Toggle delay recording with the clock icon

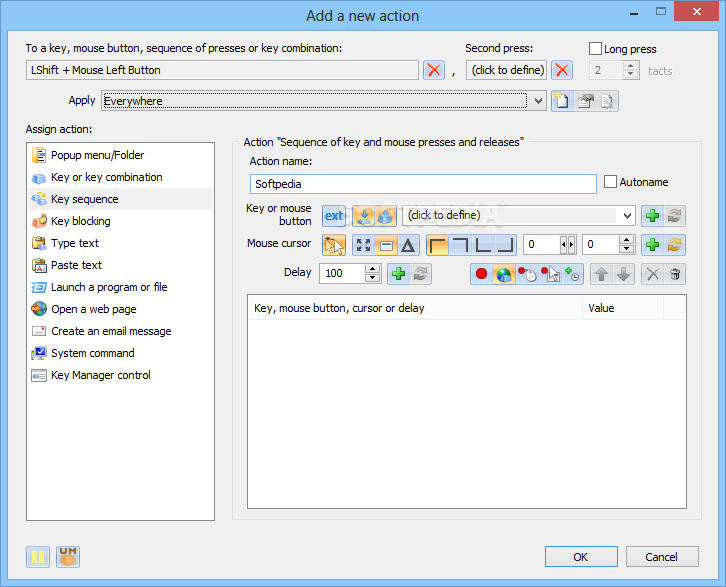point(572,274)
